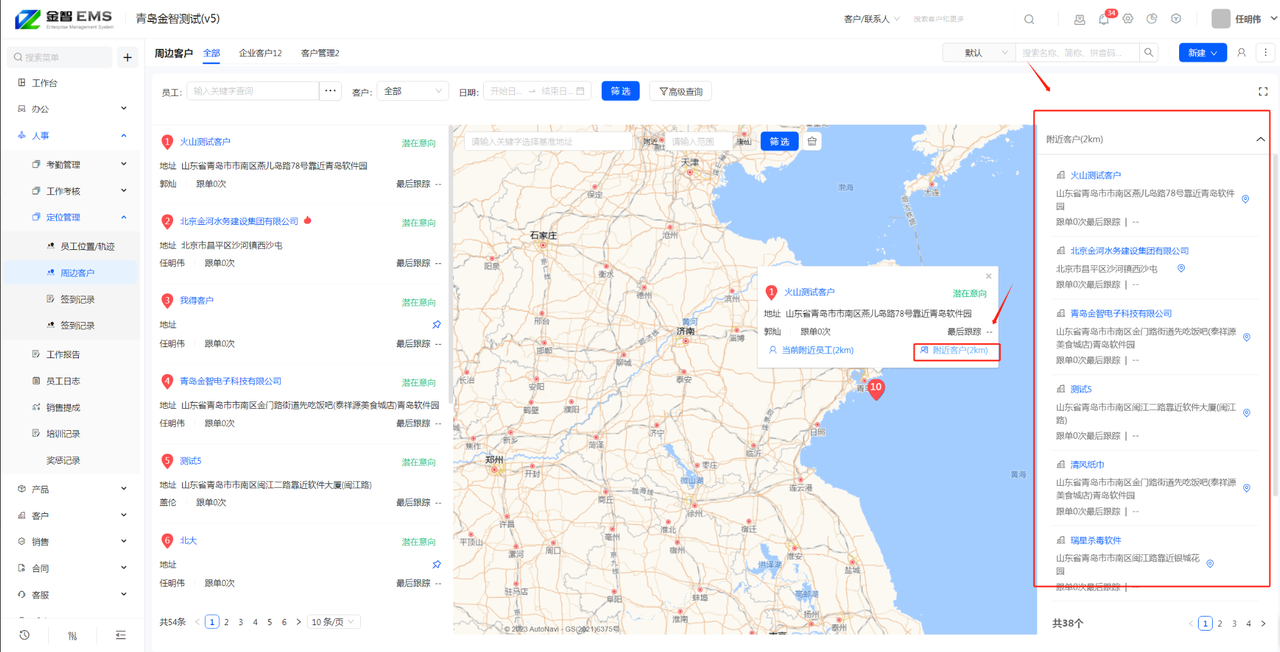Switch to the 客户管理2 tab
Viewport: 1280px width, 652px height.
pos(320,53)
